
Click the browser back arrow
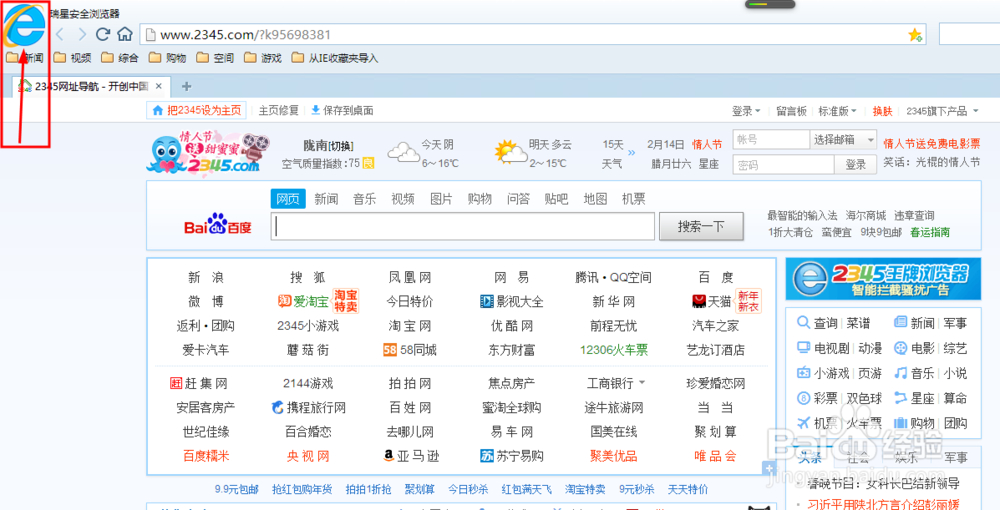pos(61,34)
